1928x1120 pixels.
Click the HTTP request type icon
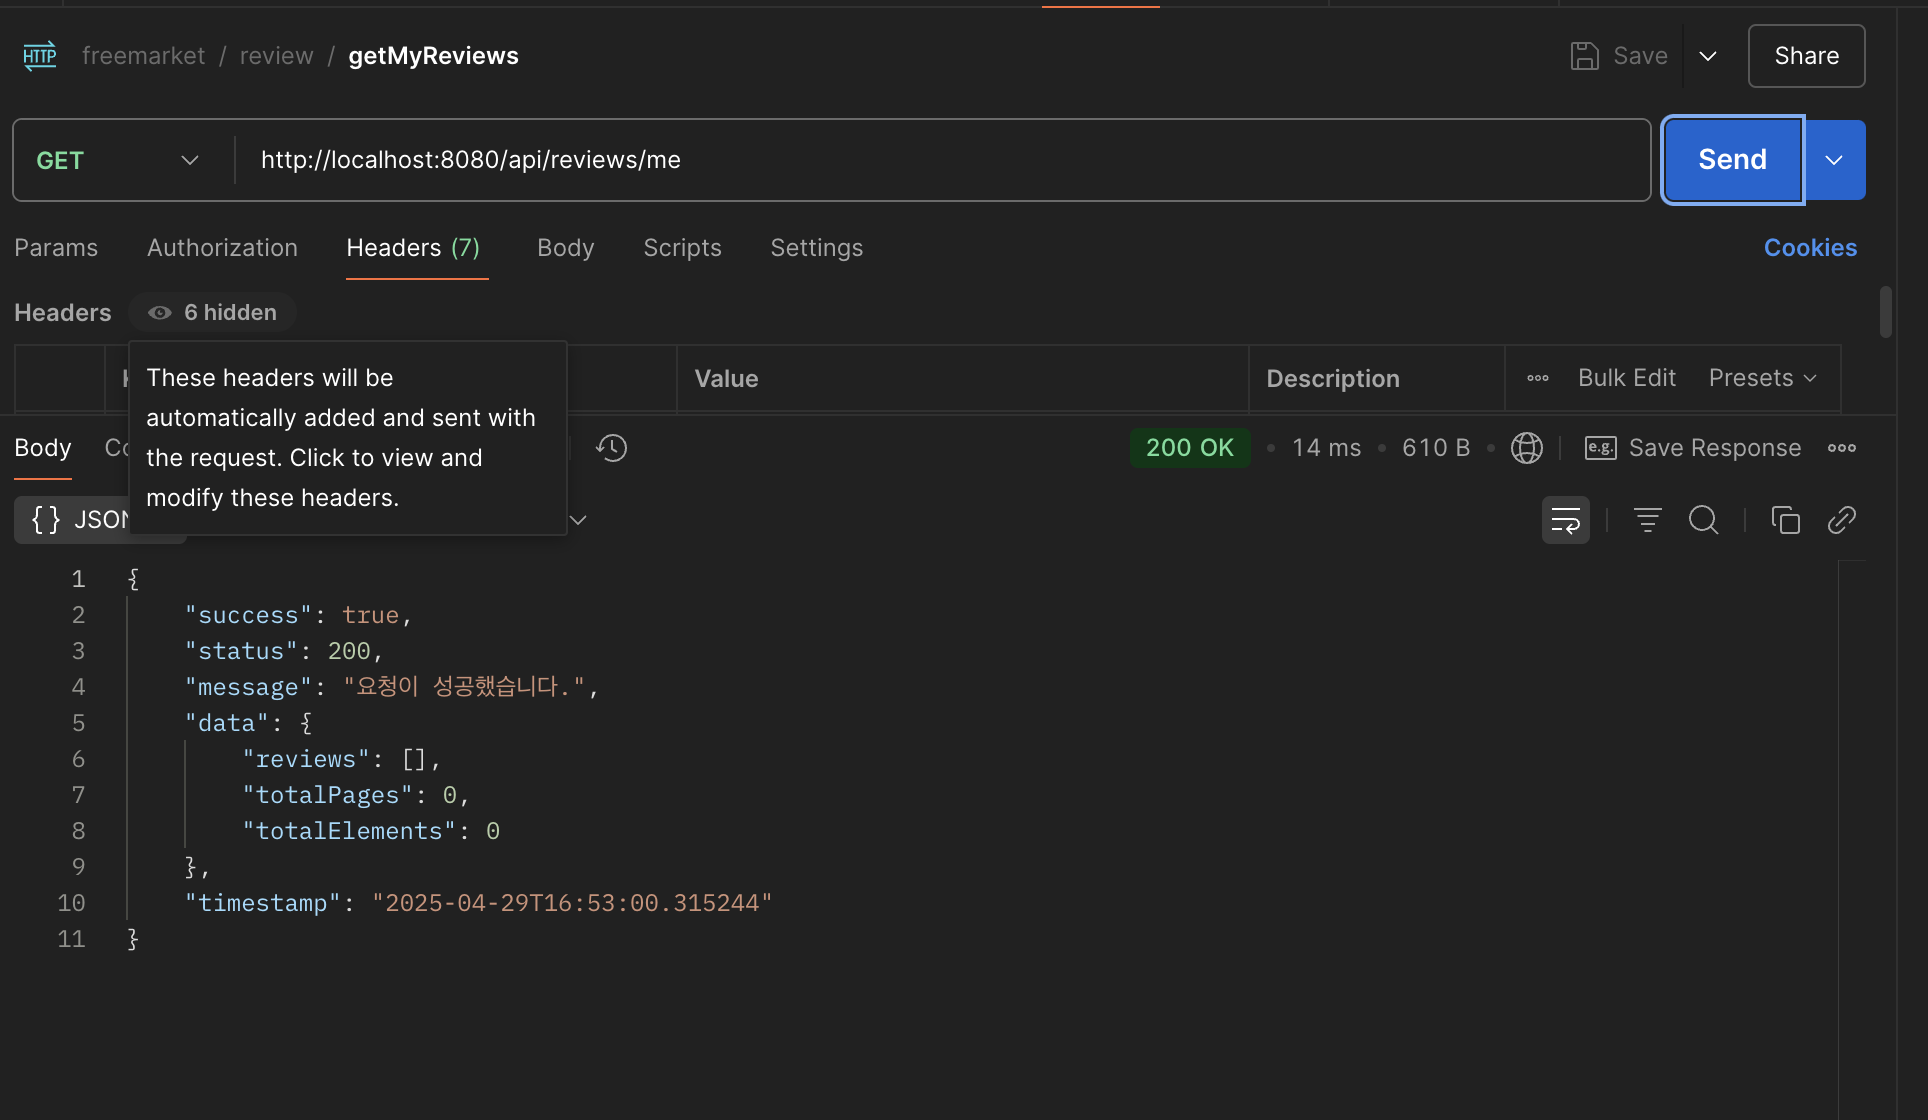[x=40, y=56]
